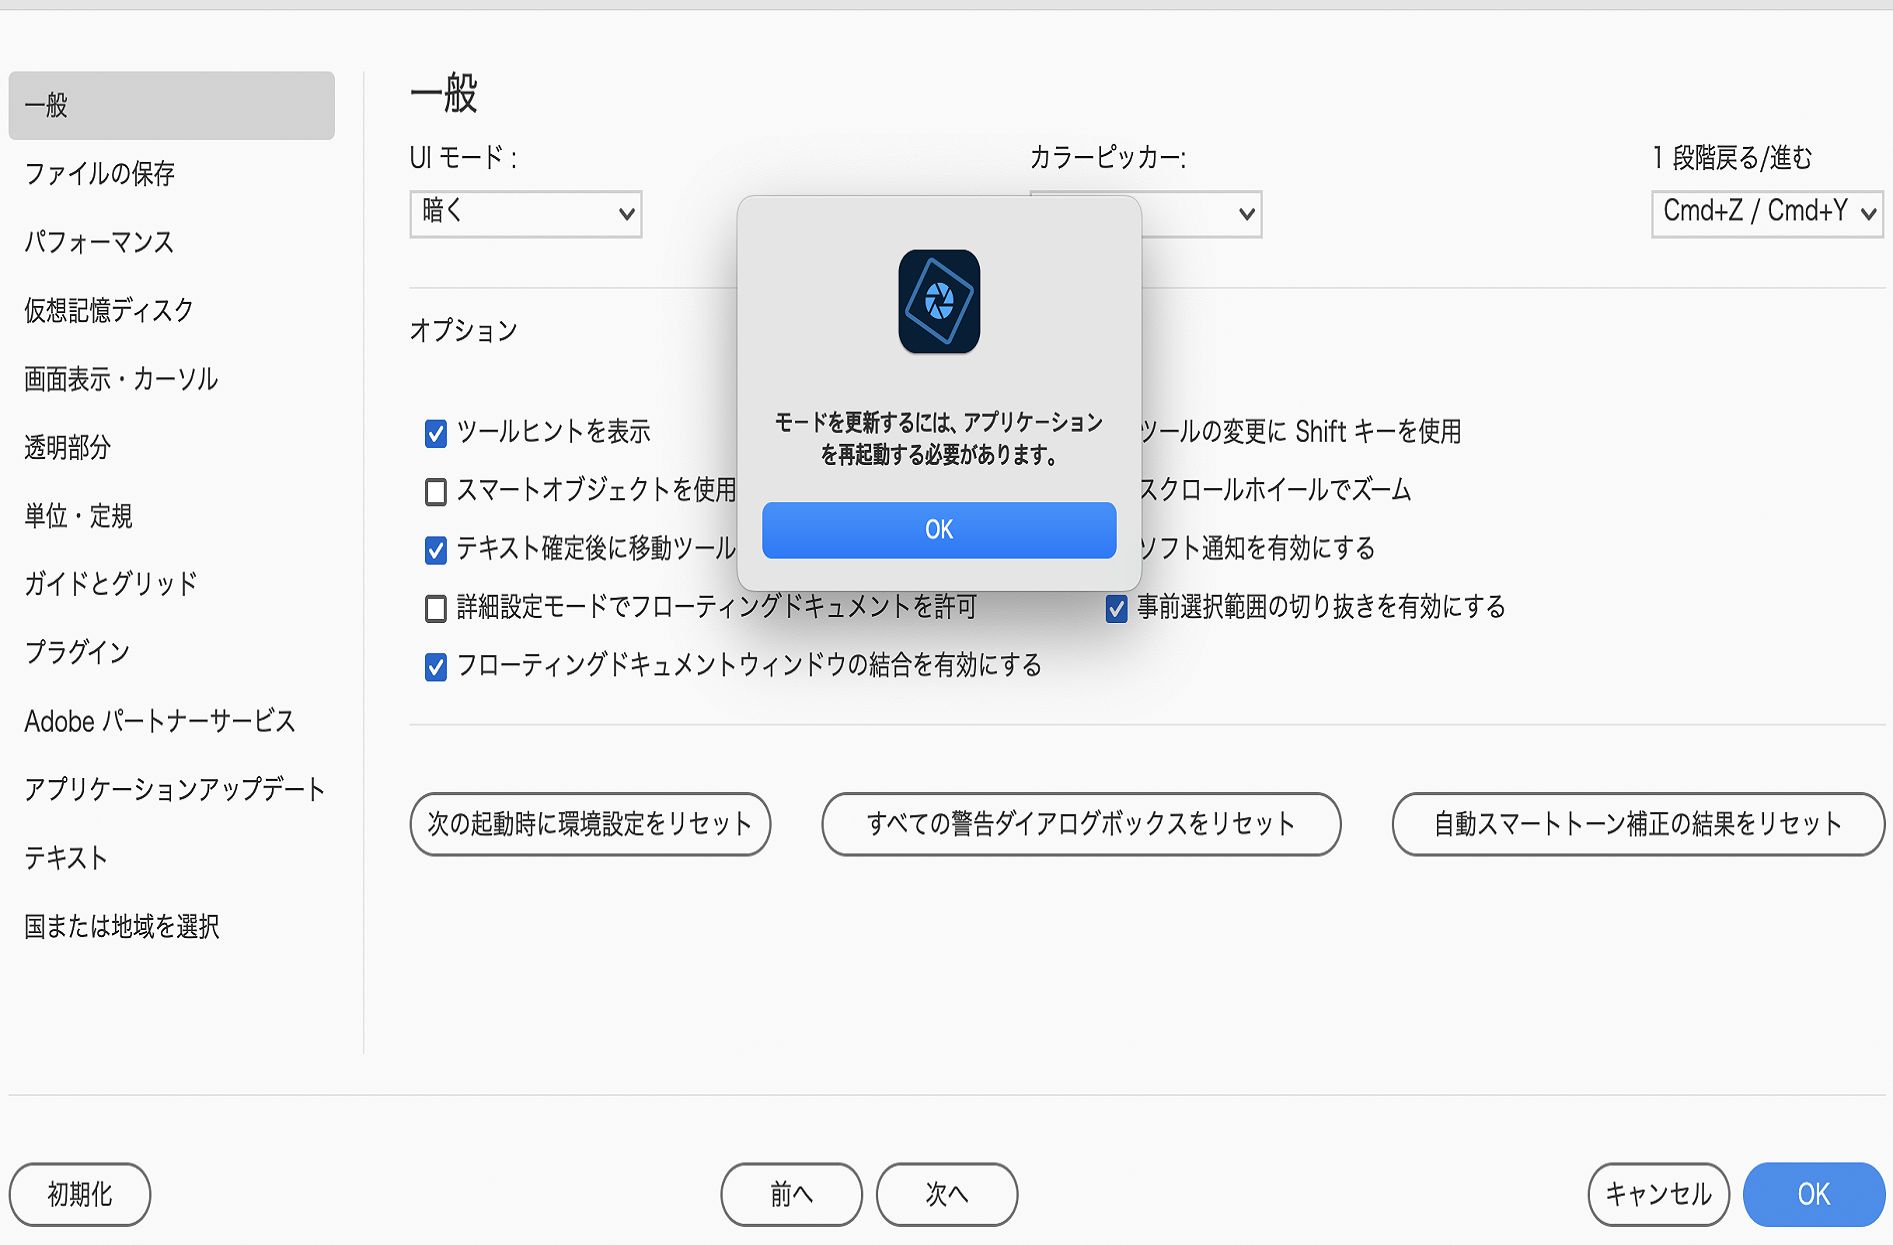Click the キャンセル button
Image resolution: width=1893 pixels, height=1245 pixels.
click(1659, 1194)
